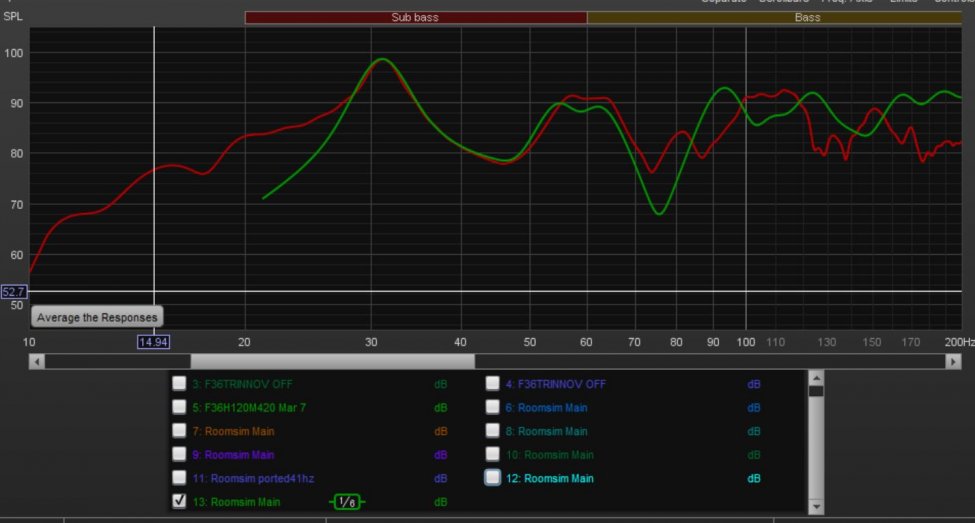Image resolution: width=975 pixels, height=523 pixels.
Task: Select the Sub bass frequency band label
Action: coord(415,18)
